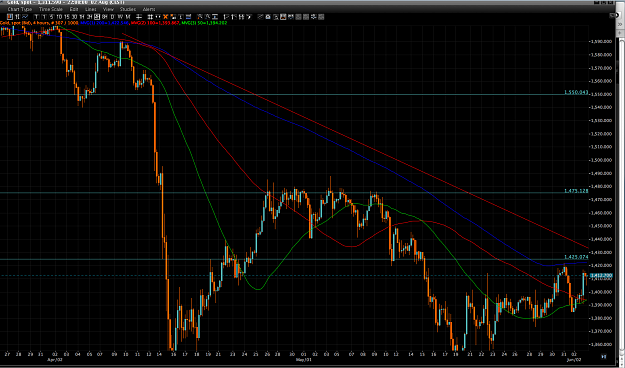Select the highlighted 4H interval button
Image resolution: width=625 pixels, height=368 pixels.
(97, 16)
